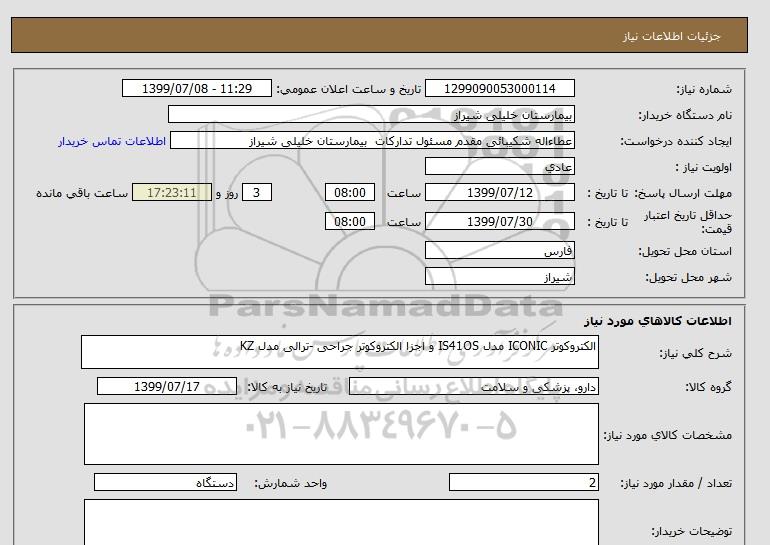The height and width of the screenshot is (545, 770).
Task: Click the مهلت ارسال پاسخ label
Action: (x=683, y=193)
